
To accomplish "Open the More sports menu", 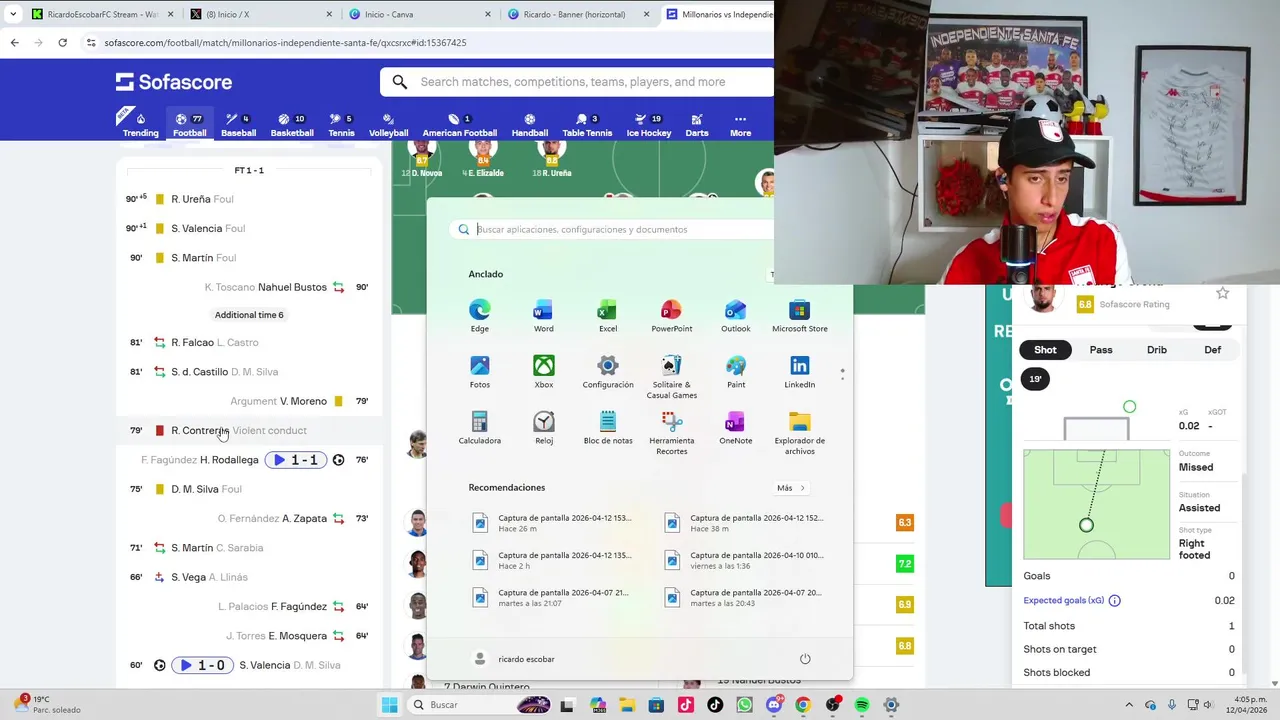I will (x=740, y=125).
